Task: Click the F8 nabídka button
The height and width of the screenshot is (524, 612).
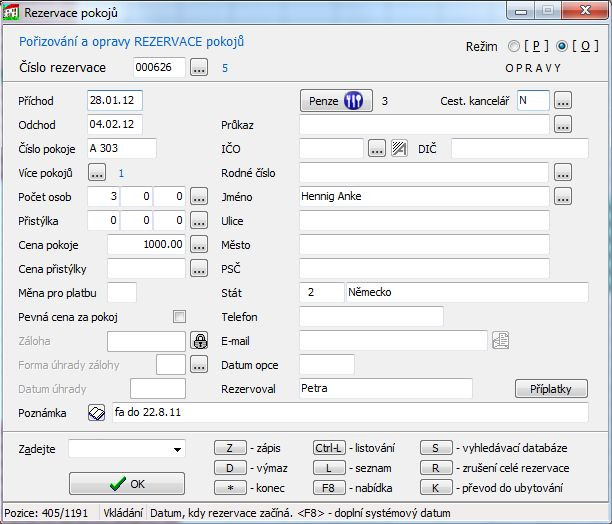Action: click(329, 488)
